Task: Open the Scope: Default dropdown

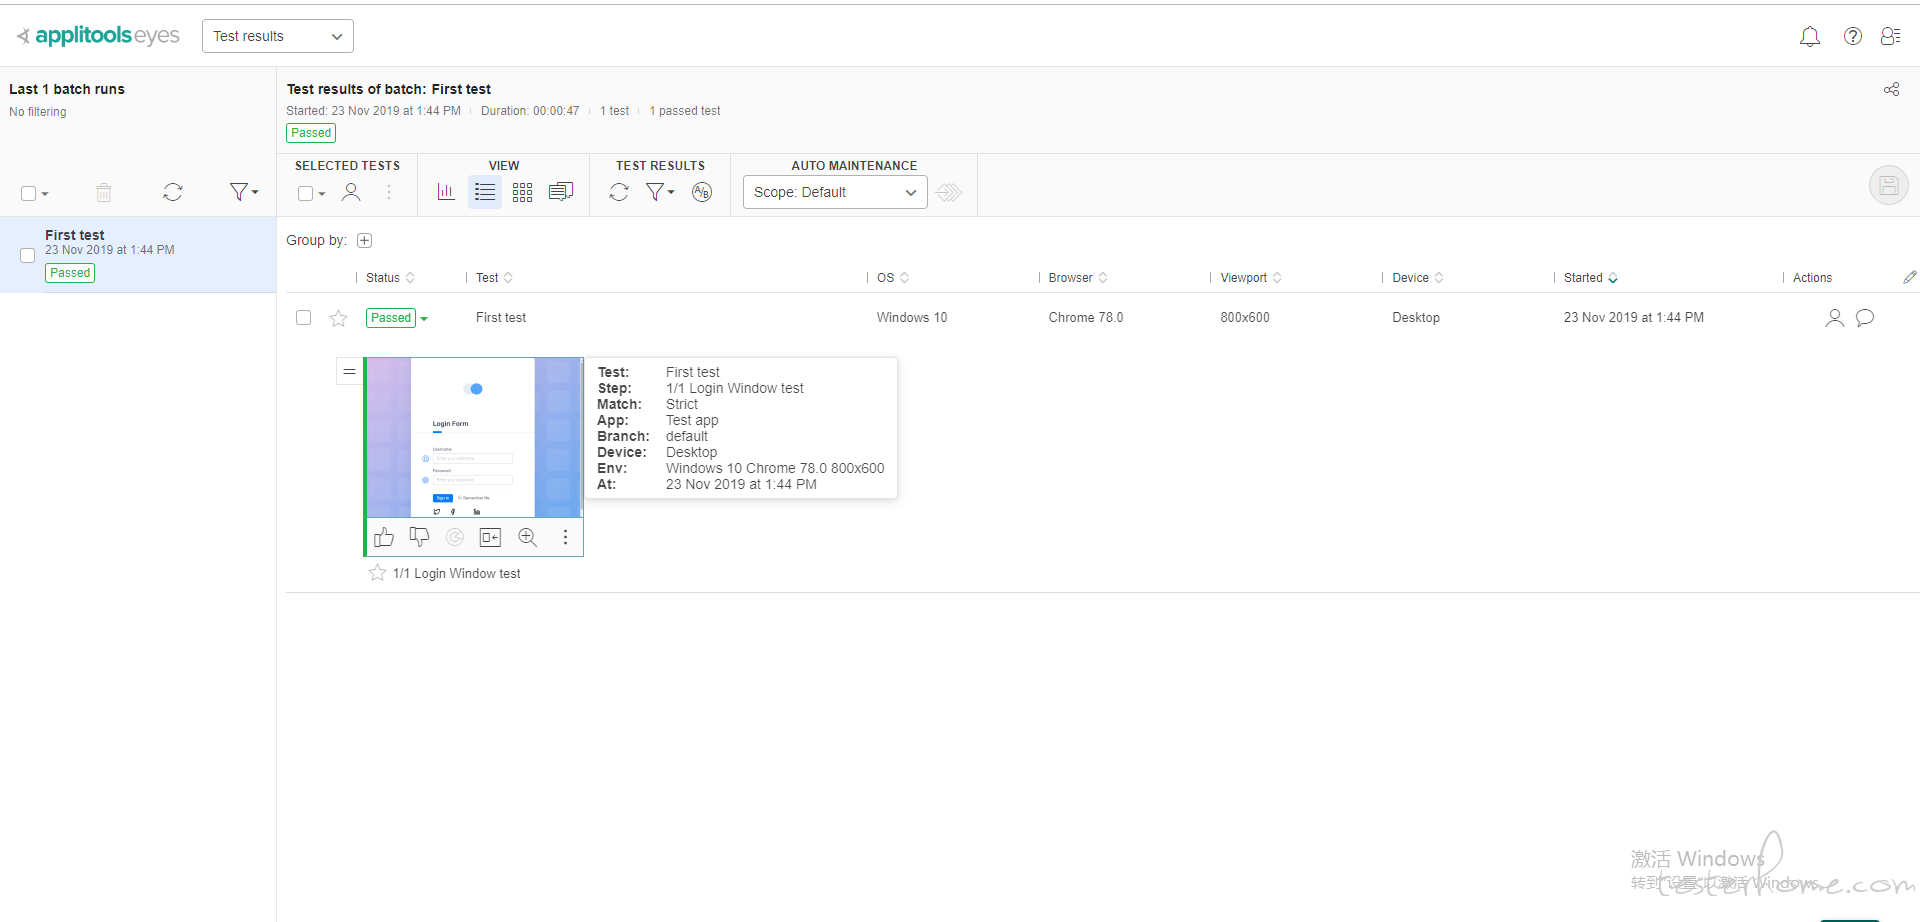Action: coord(835,192)
